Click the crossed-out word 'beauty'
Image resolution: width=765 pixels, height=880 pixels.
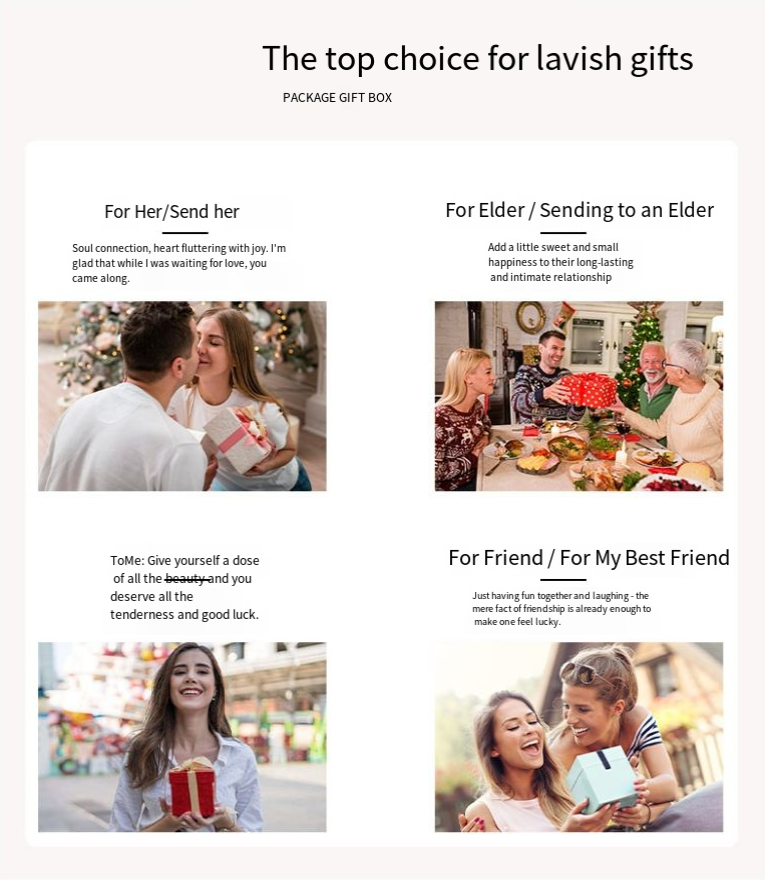(x=187, y=578)
